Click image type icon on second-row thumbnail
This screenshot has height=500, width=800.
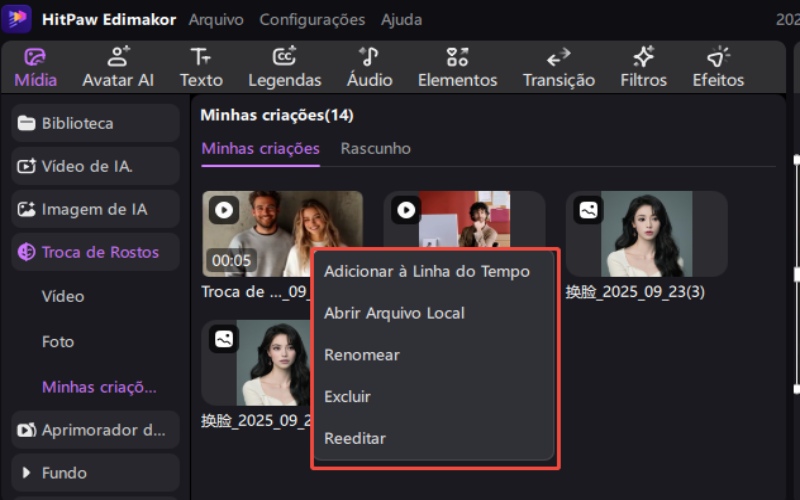pos(224,339)
